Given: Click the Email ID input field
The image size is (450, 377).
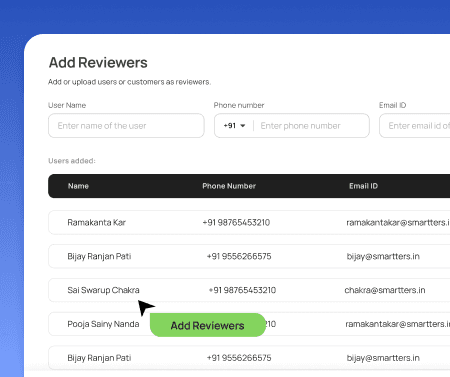Looking at the screenshot, I should click(x=415, y=126).
